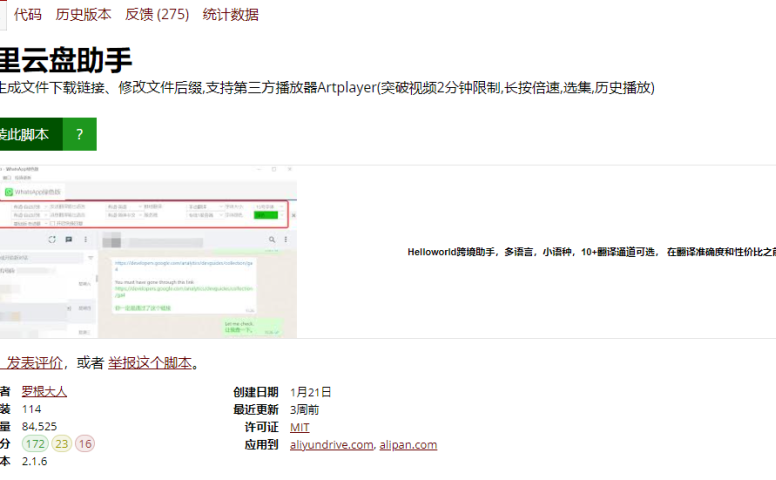The height and width of the screenshot is (480, 776).
Task: Select the 114 daily installs value
Action: point(31,409)
